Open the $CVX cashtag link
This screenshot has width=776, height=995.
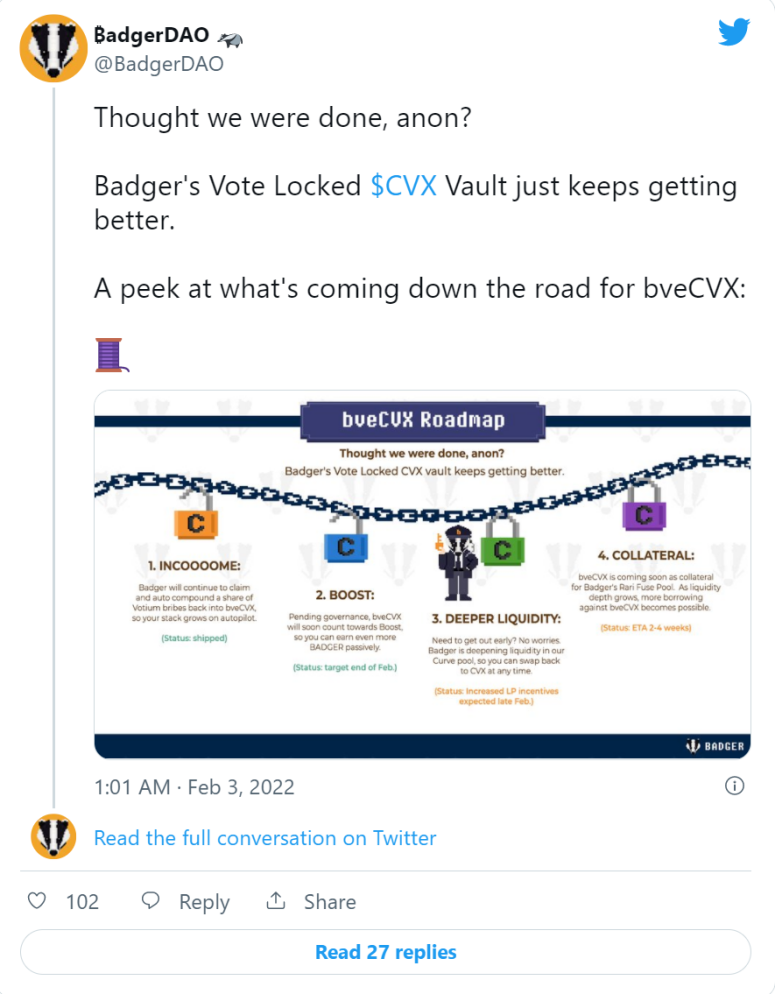click(404, 186)
